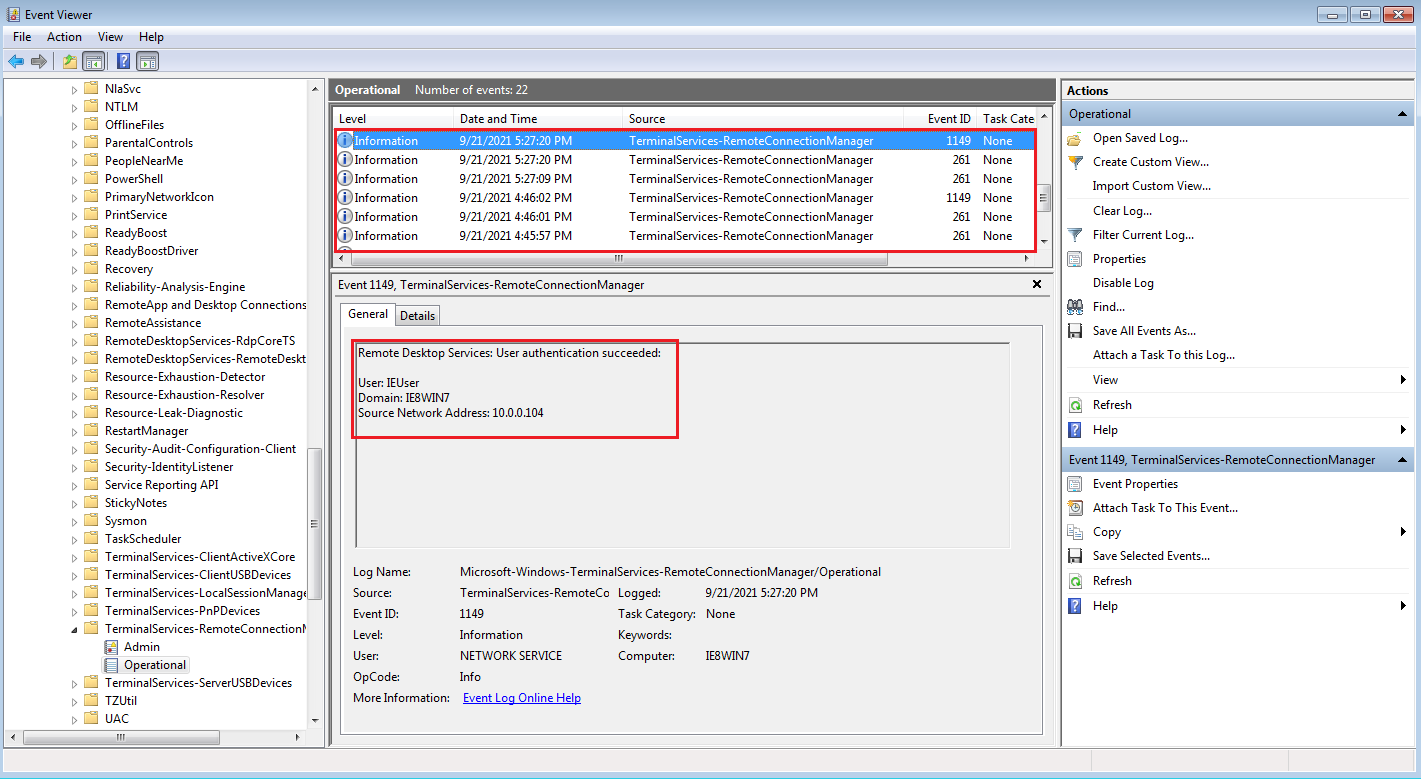Click Clear Log... action

coord(1123,211)
